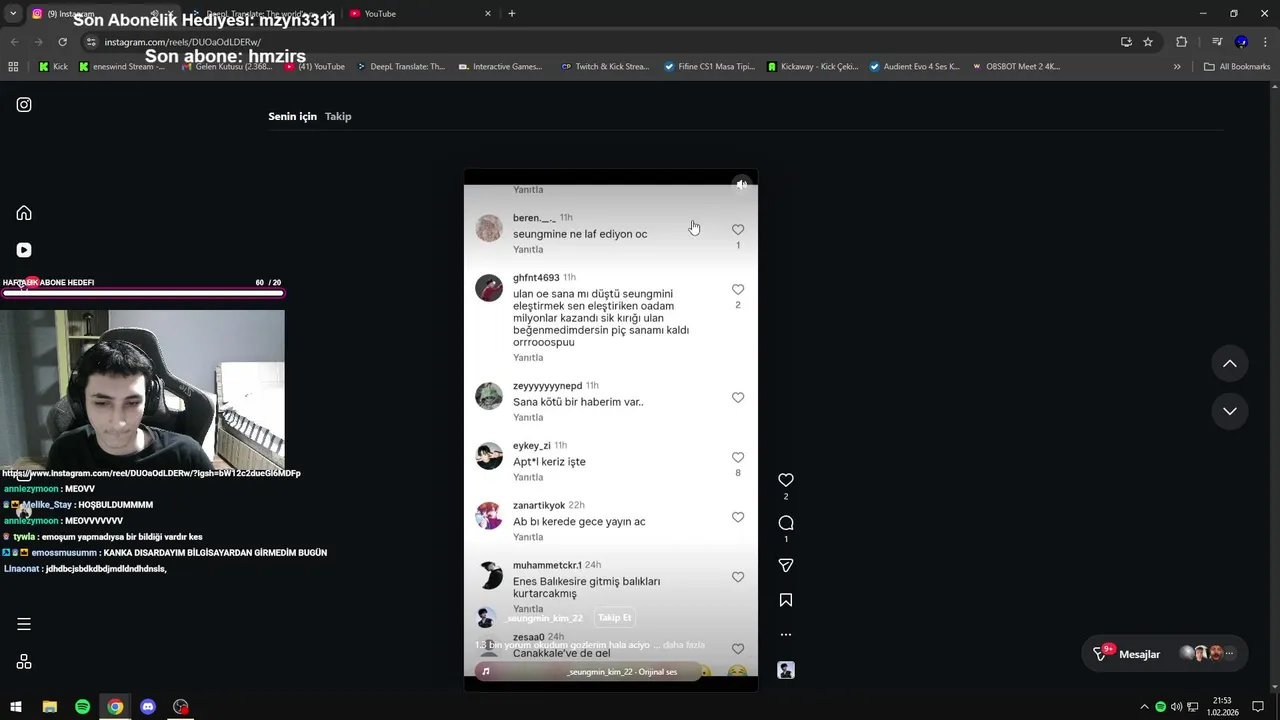Open File Explorer from taskbar
The height and width of the screenshot is (720, 1280).
(x=49, y=707)
